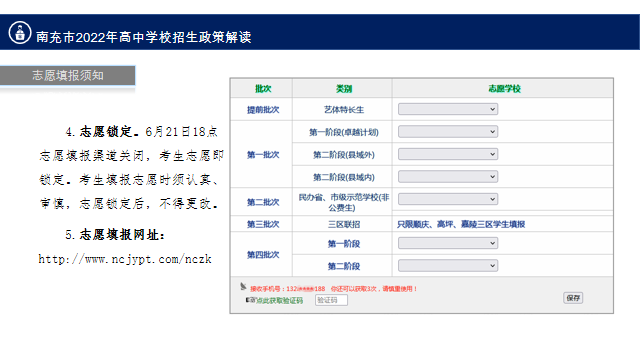Click the 第一阶段(卓越计划) label

[344, 132]
